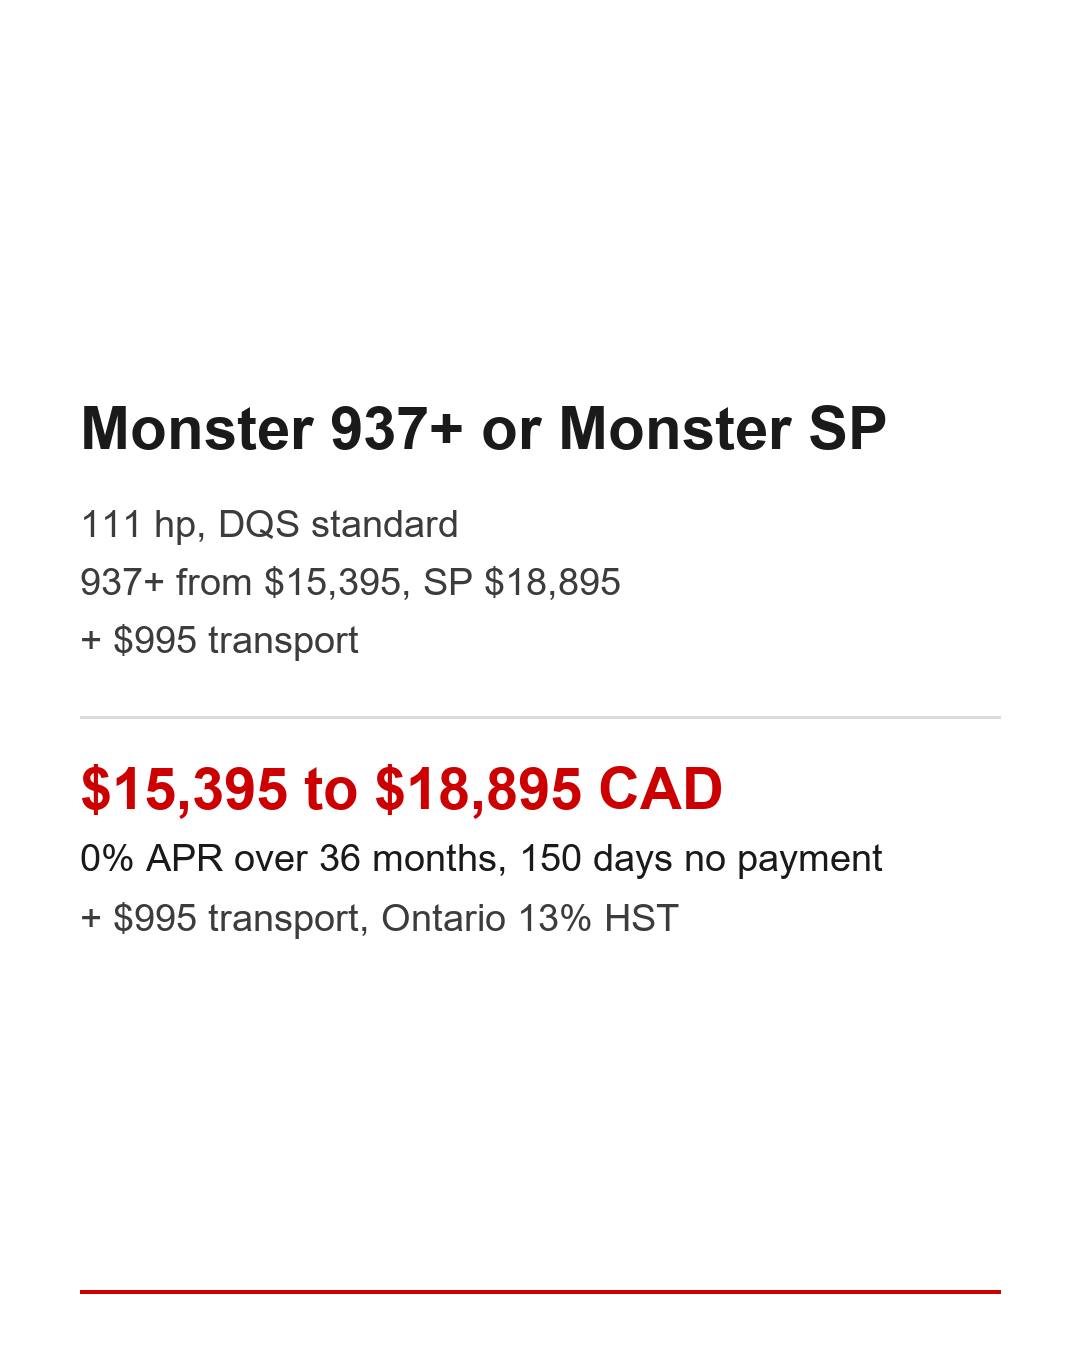Click "Monster SP" in the bold heading
The image size is (1080, 1350).
(722, 429)
